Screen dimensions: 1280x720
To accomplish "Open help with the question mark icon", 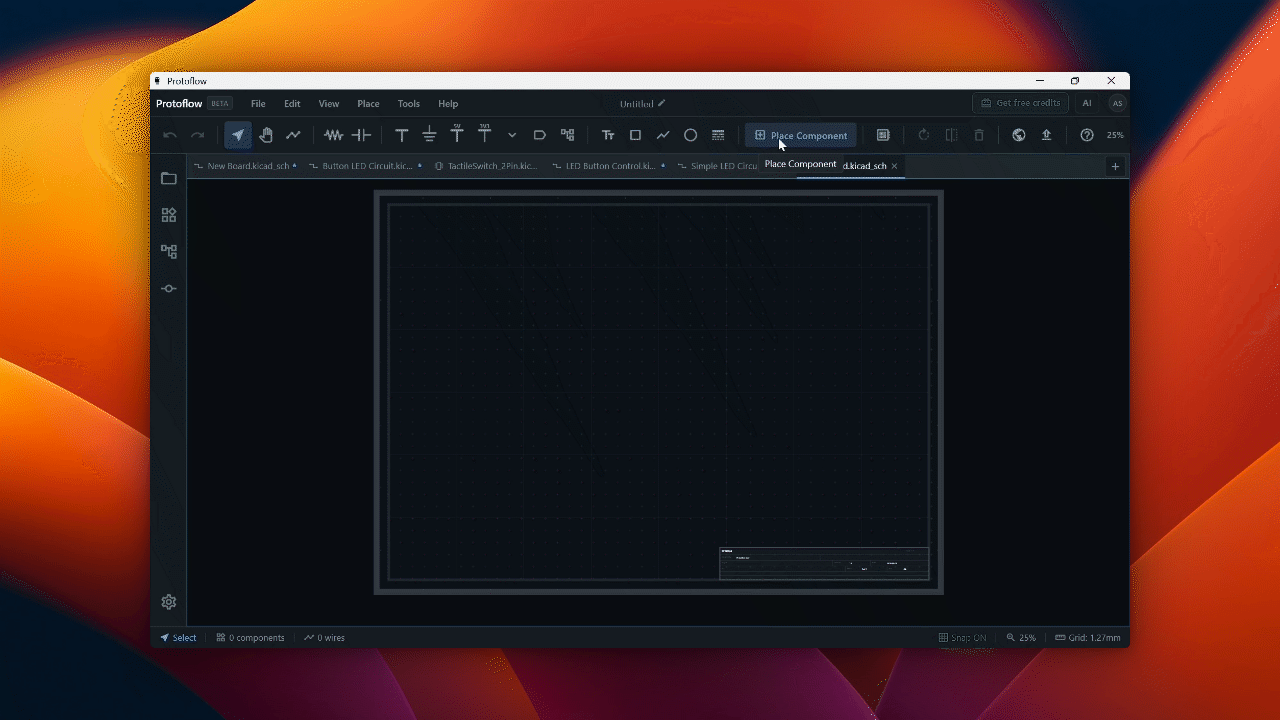I will pyautogui.click(x=1087, y=135).
